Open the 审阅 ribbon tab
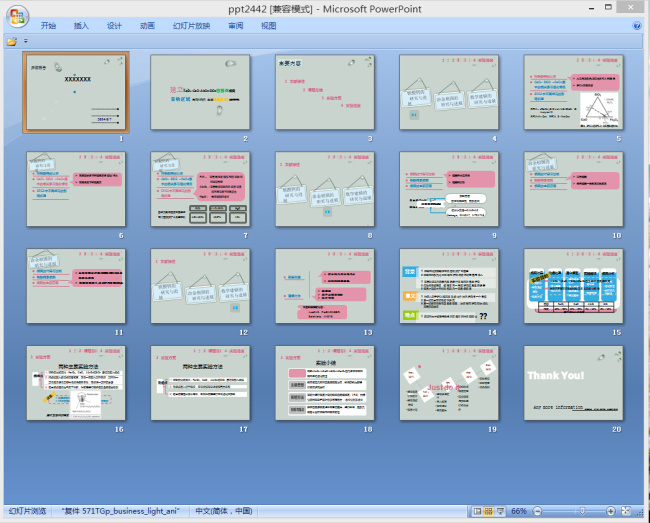Screen dimensions: 650x523 235,26
